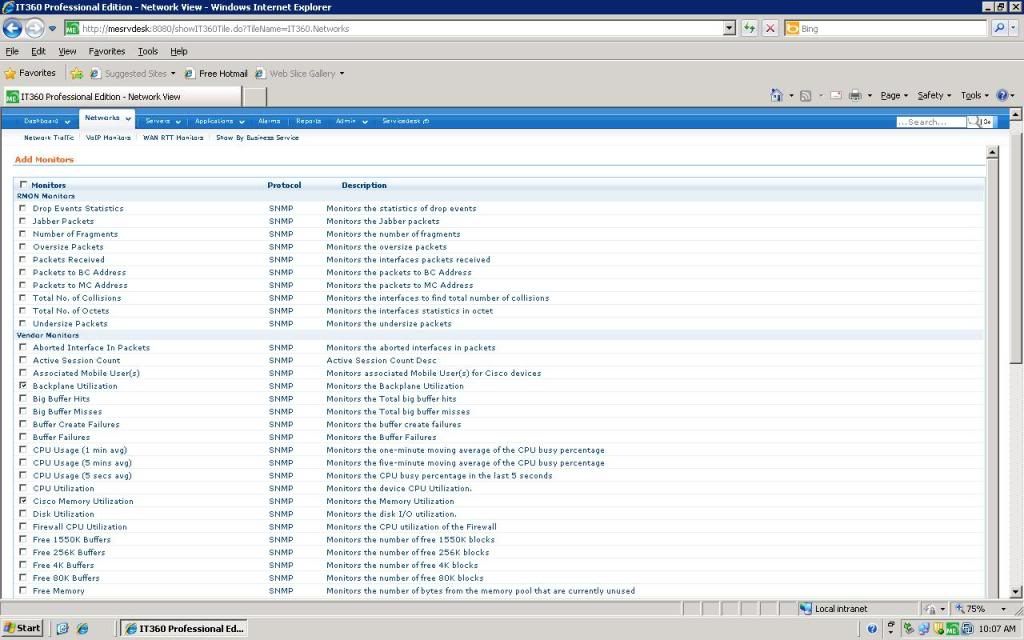Stop page loading with the red X icon
Screen dimensions: 1024x640
coord(770,28)
